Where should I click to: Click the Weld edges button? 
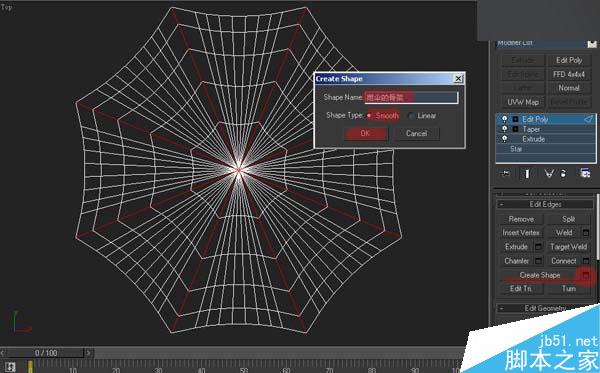point(564,233)
